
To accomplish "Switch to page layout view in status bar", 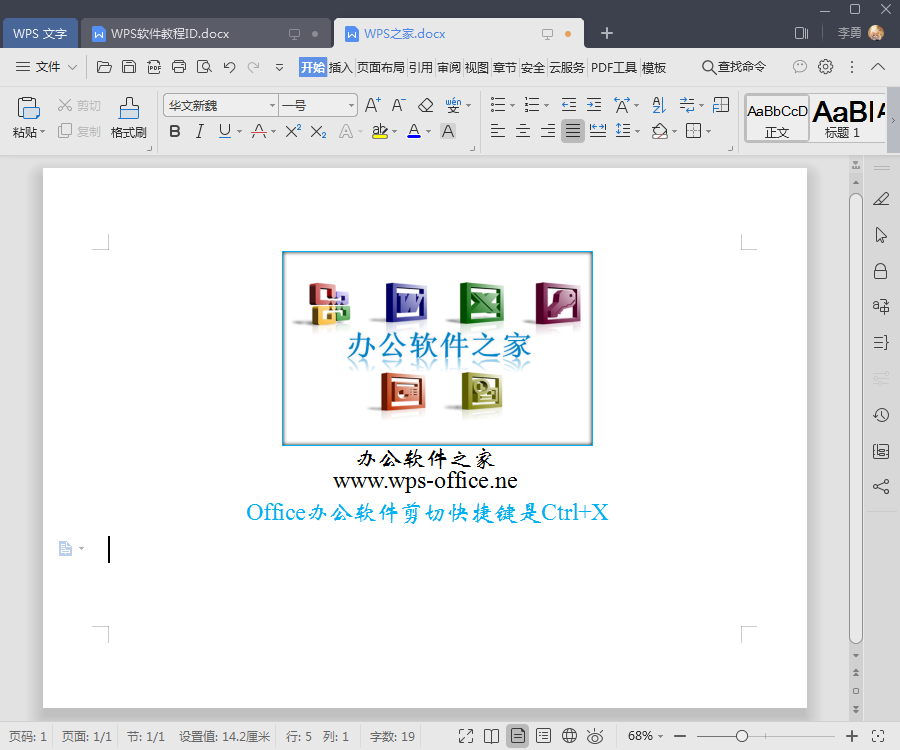I will [x=517, y=736].
